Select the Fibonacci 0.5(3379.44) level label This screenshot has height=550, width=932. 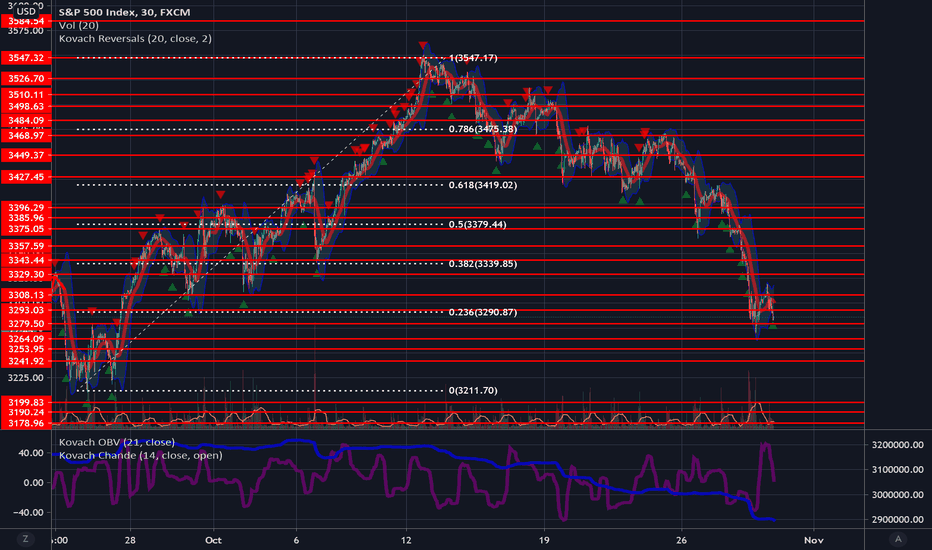[x=477, y=224]
